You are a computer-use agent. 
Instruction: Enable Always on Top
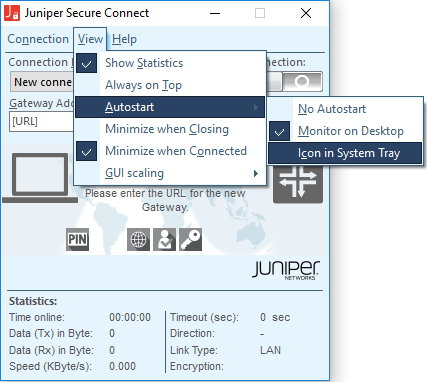click(170, 85)
